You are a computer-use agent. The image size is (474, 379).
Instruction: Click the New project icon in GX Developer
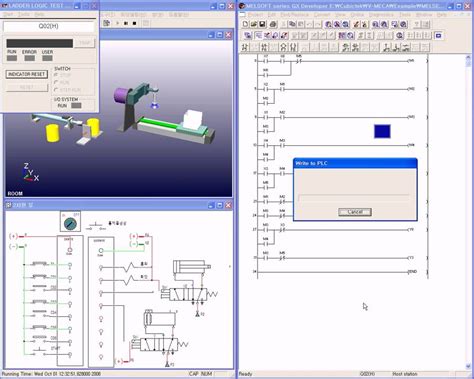point(245,24)
